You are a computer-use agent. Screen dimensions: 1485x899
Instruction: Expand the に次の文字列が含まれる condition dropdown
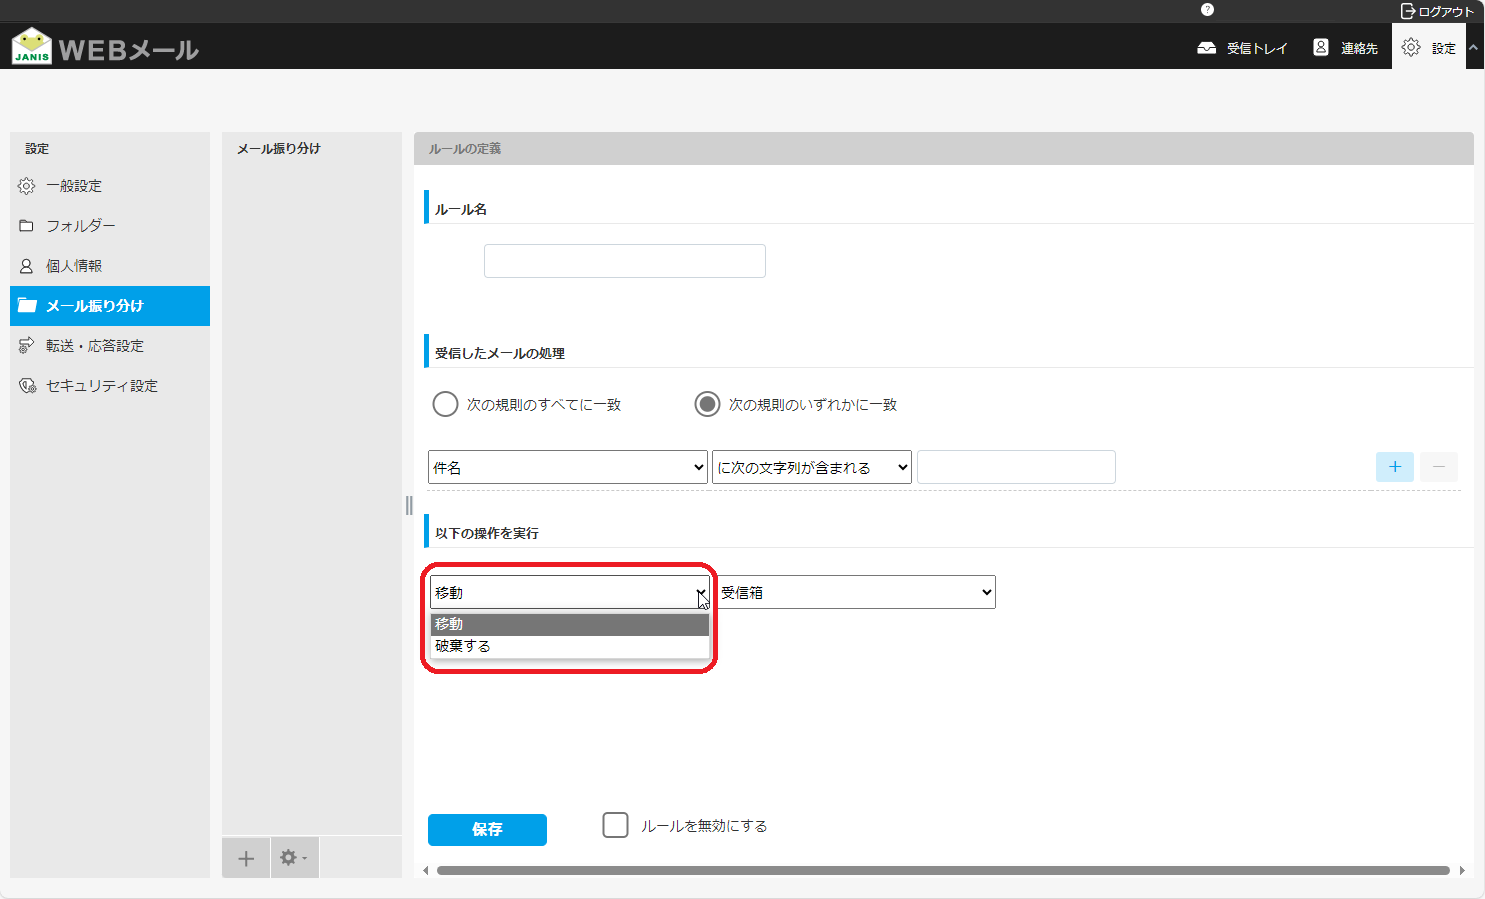[811, 468]
